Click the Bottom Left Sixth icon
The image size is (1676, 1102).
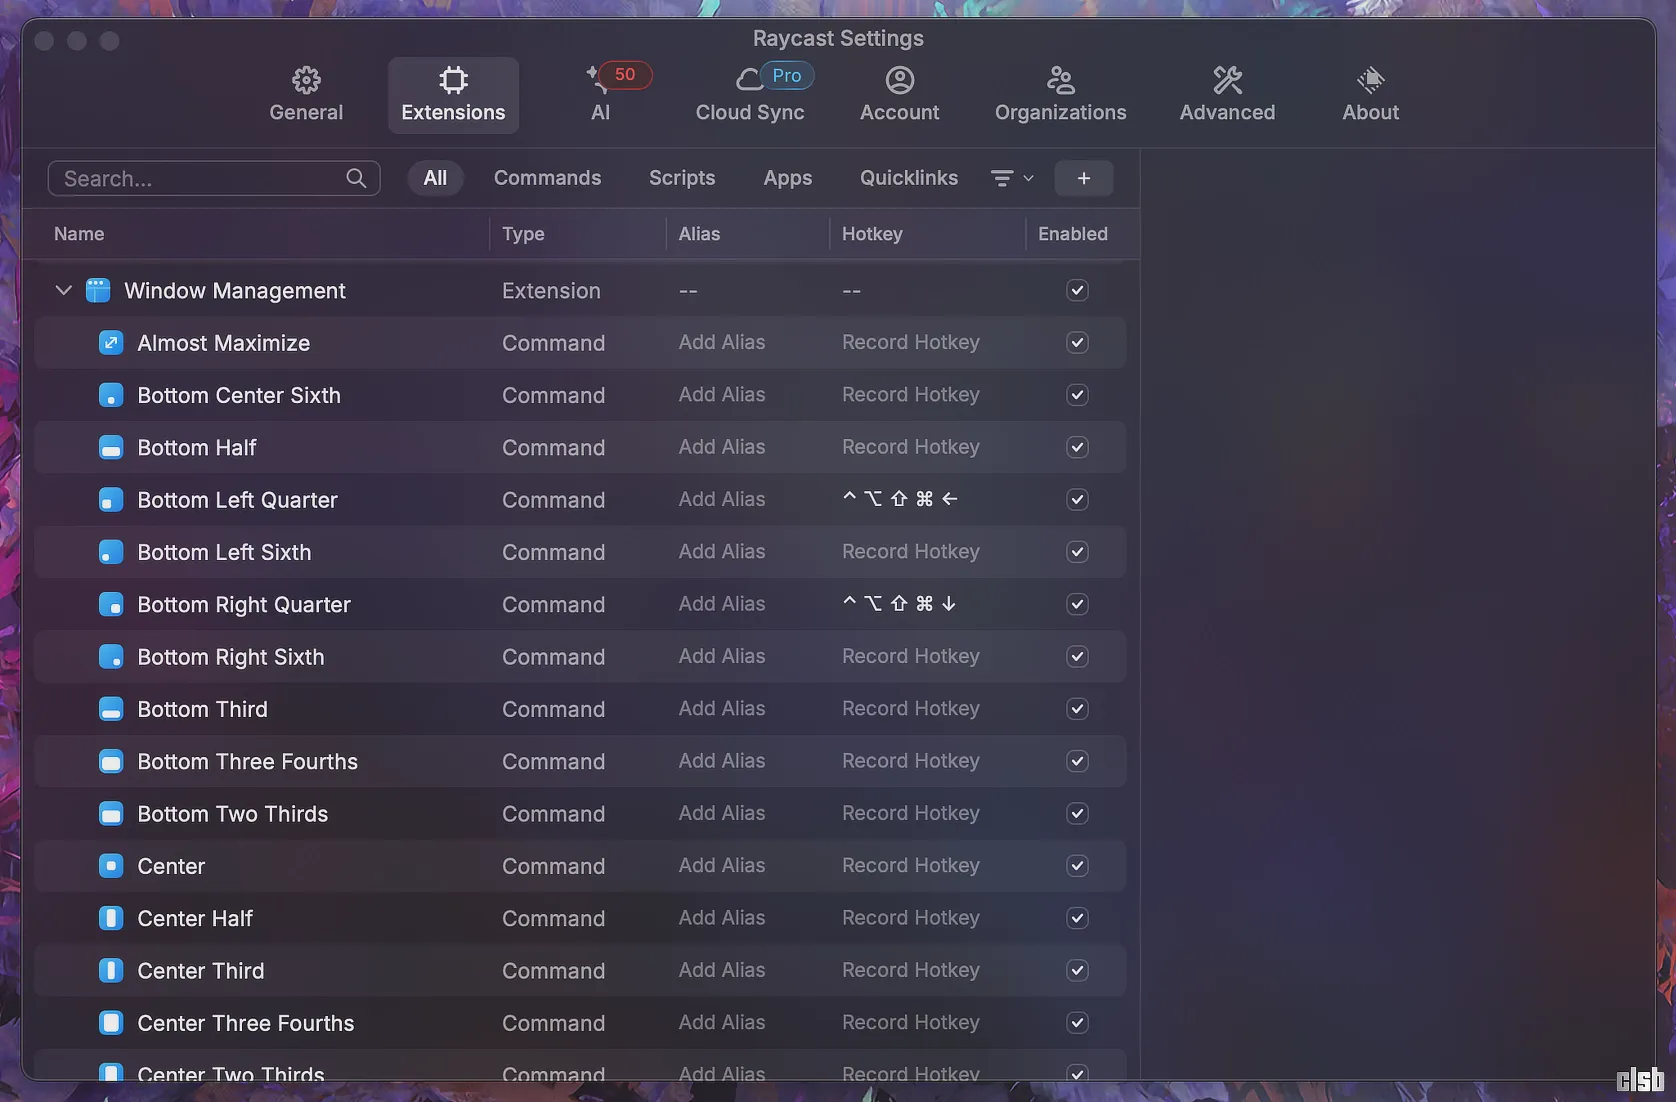111,552
